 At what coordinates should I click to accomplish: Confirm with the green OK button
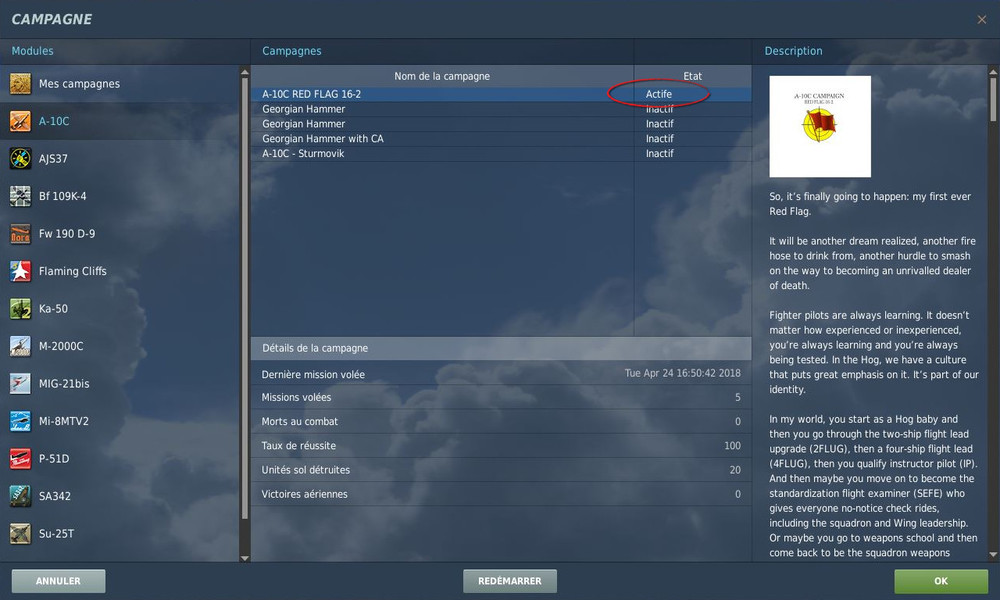941,581
